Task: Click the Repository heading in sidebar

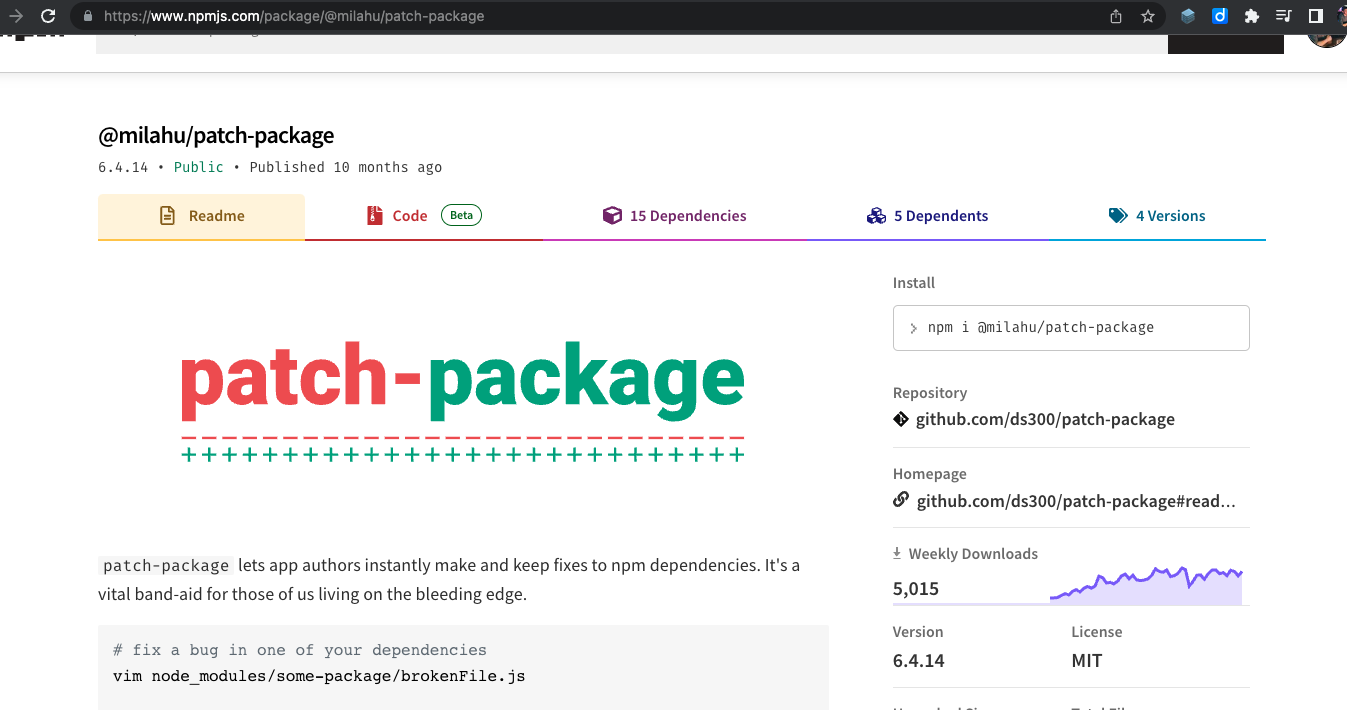Action: pos(930,393)
